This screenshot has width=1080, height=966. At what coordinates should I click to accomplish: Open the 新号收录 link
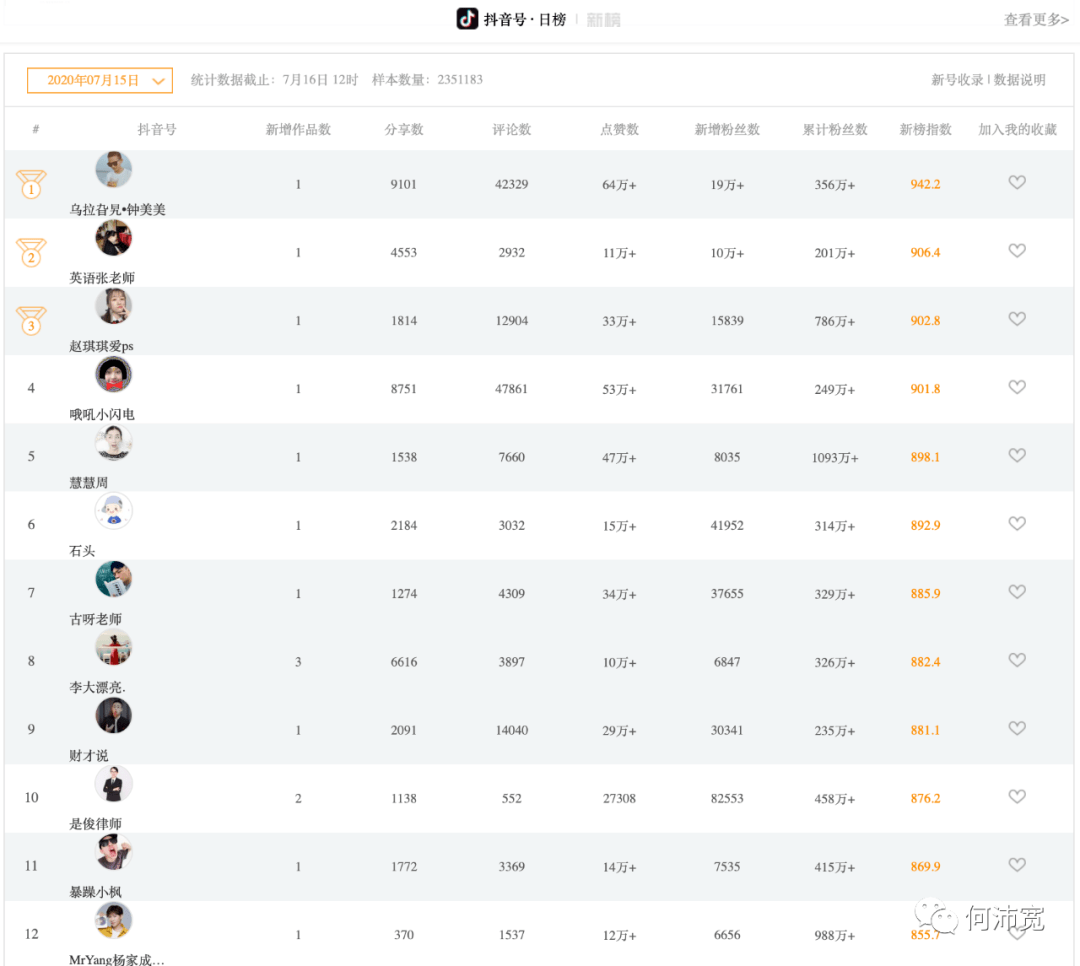957,80
